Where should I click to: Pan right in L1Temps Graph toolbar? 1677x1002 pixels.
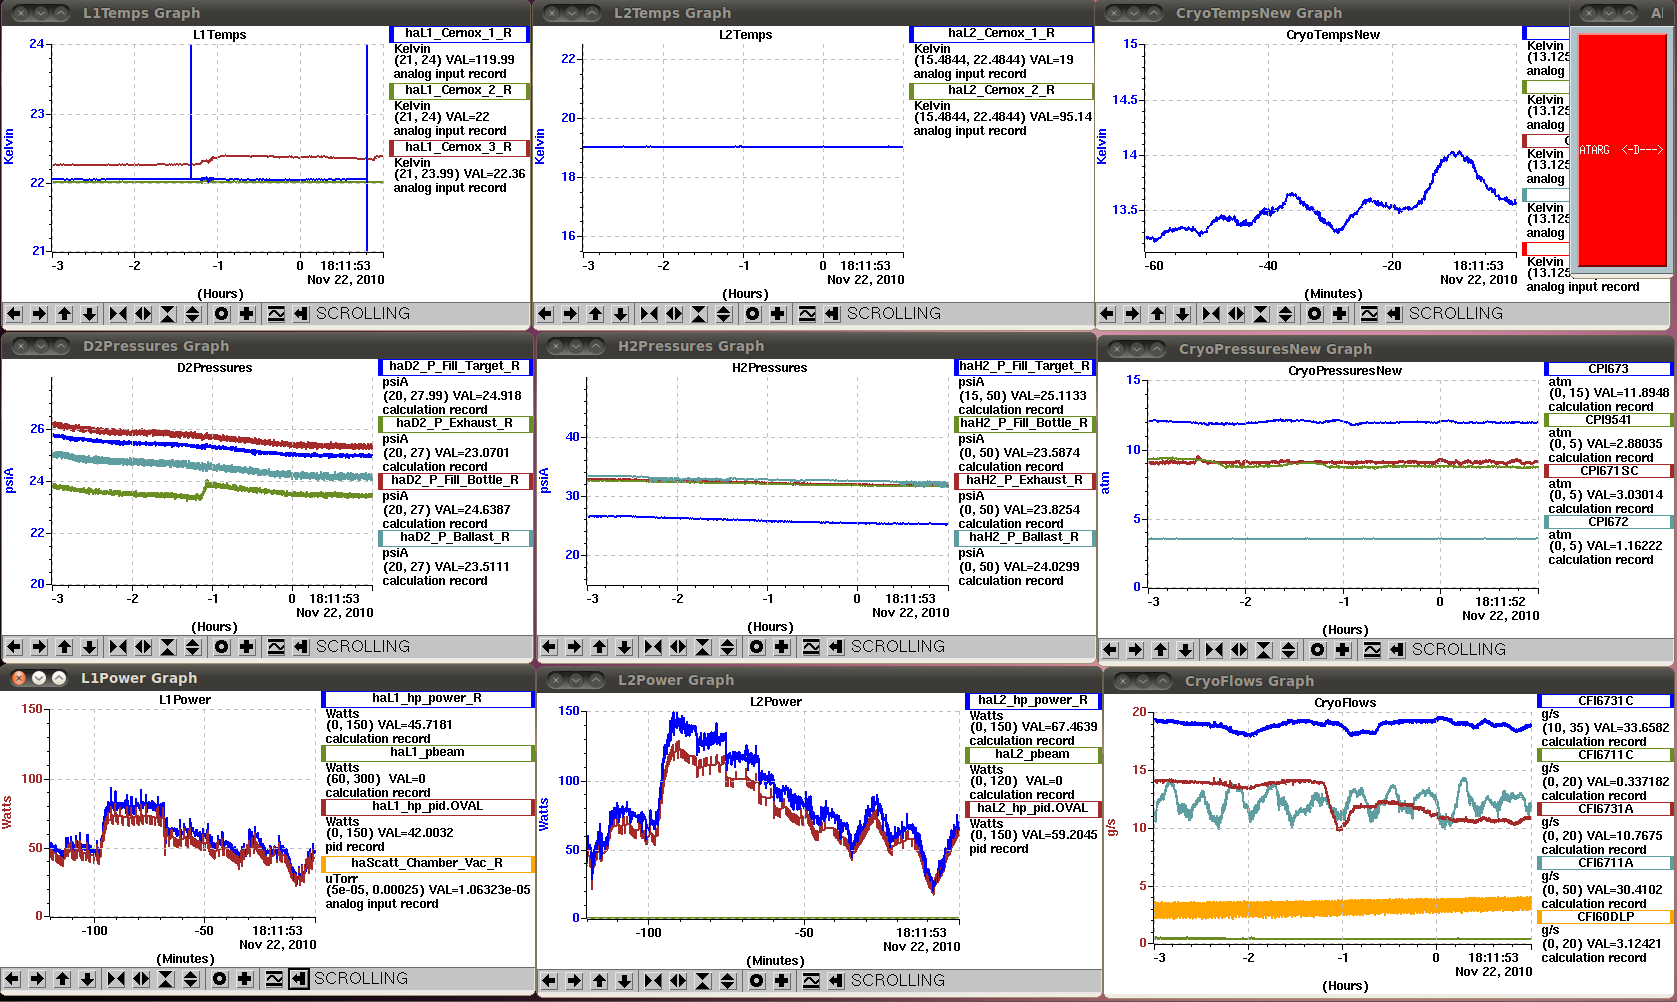pos(39,314)
